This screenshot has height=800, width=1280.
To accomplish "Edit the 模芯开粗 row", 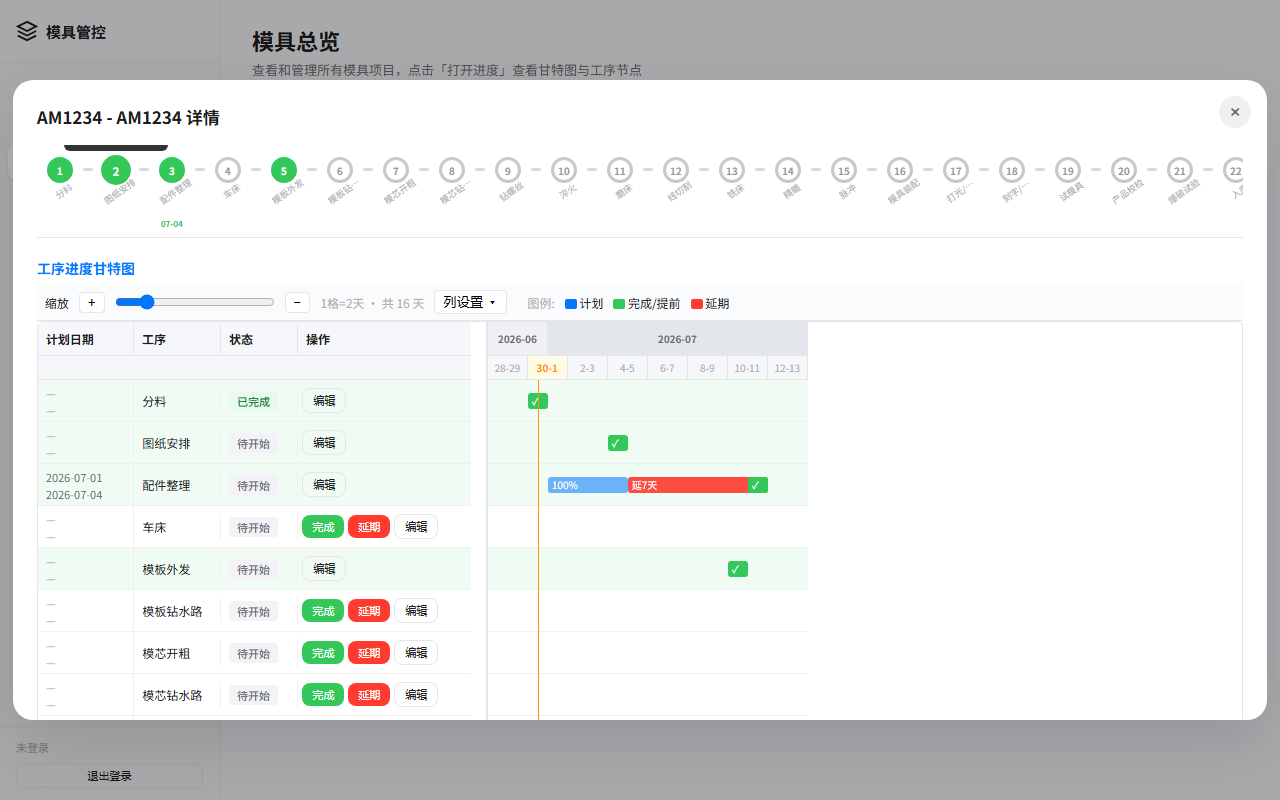I will click(x=416, y=653).
